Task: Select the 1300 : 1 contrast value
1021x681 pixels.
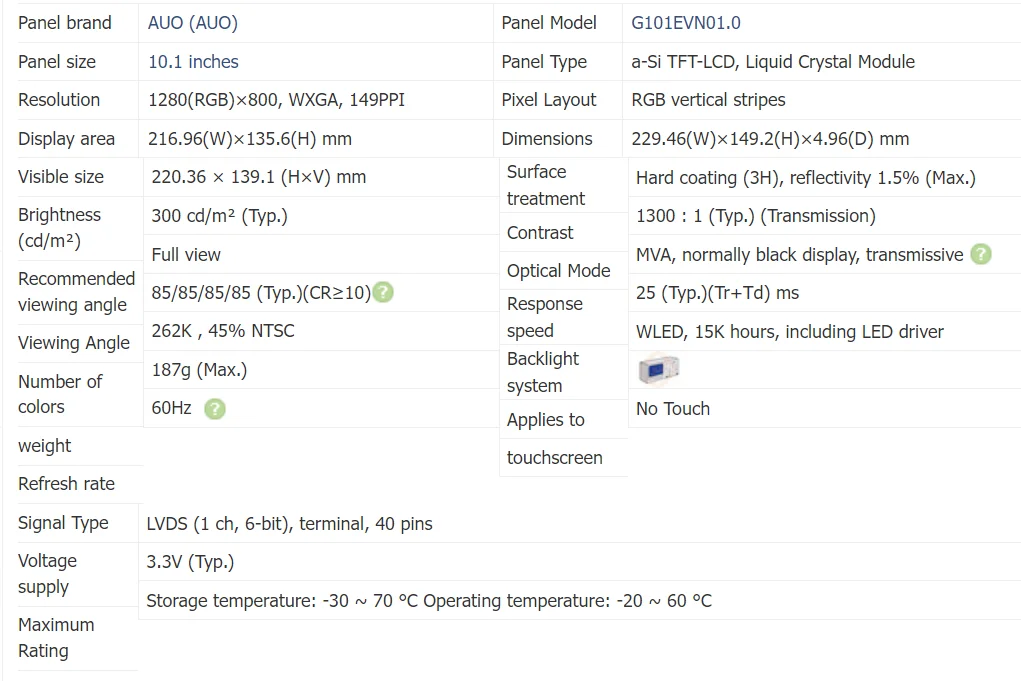Action: click(x=755, y=216)
